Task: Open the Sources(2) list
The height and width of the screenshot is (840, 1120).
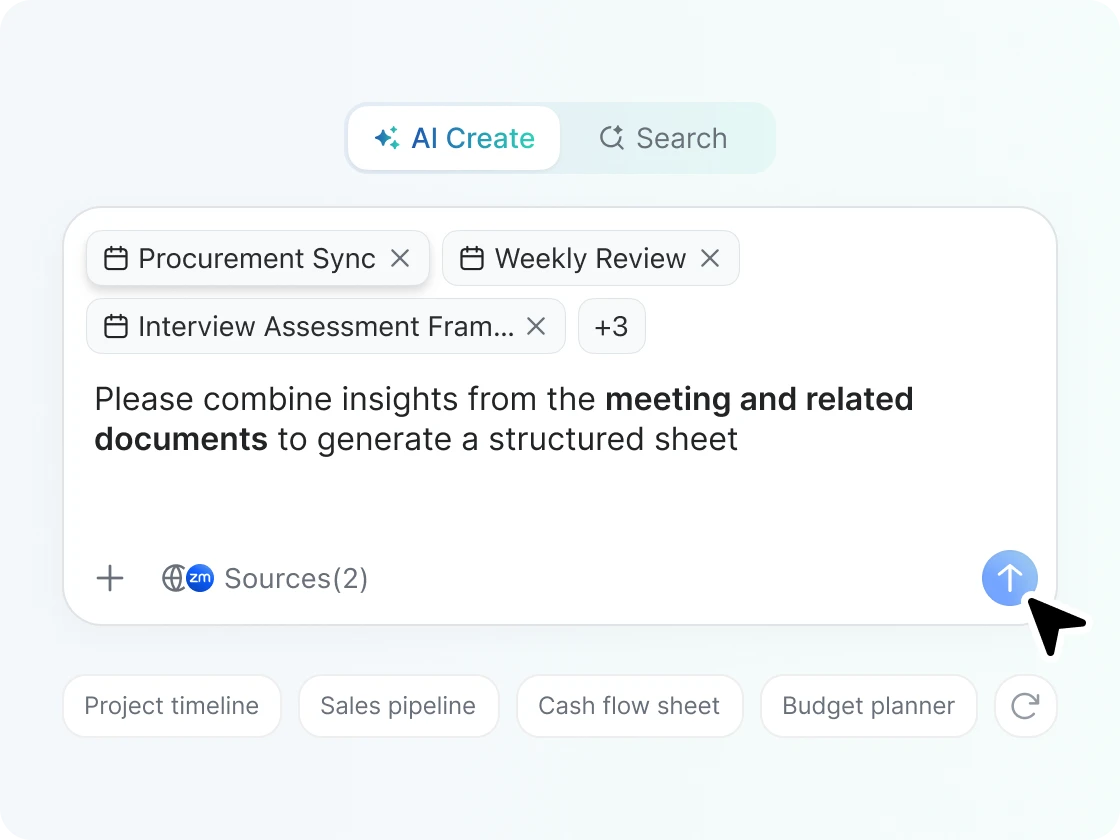Action: click(x=296, y=578)
